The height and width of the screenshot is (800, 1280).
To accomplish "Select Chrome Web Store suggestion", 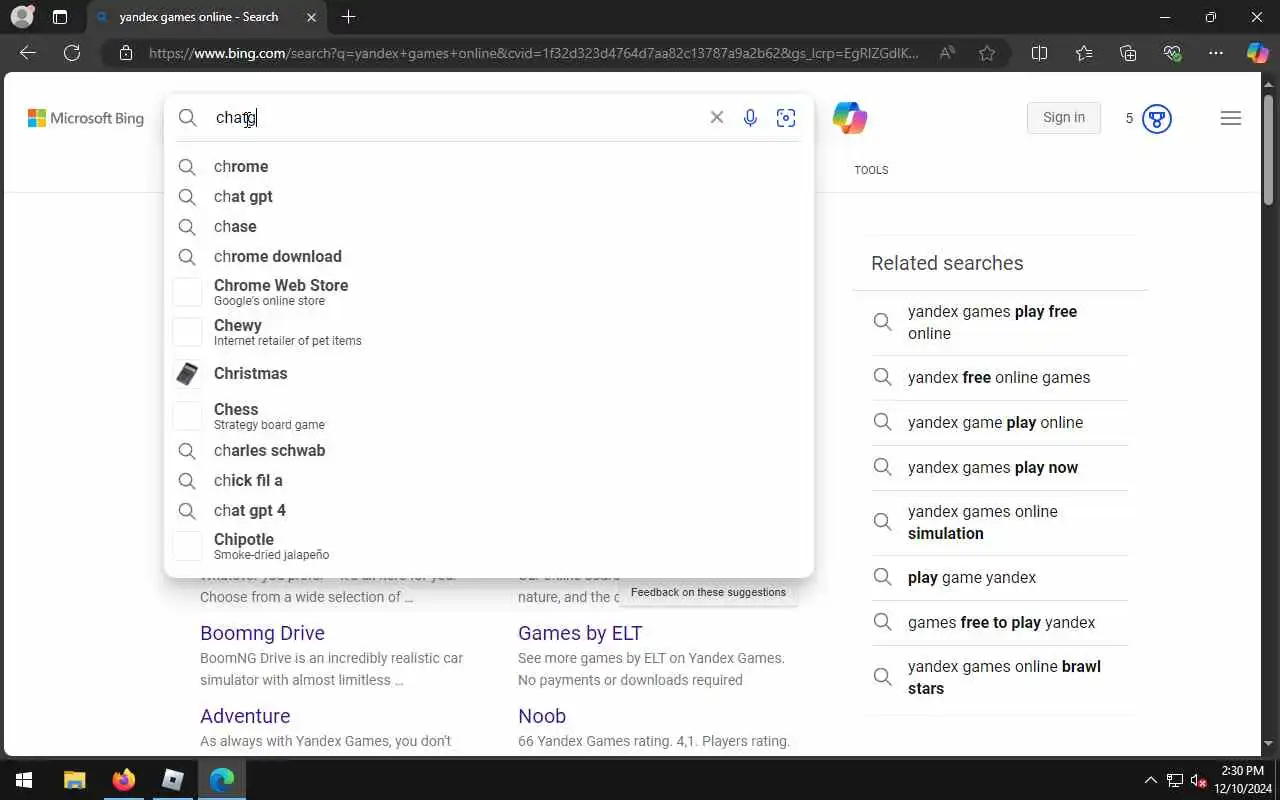I will pos(489,292).
